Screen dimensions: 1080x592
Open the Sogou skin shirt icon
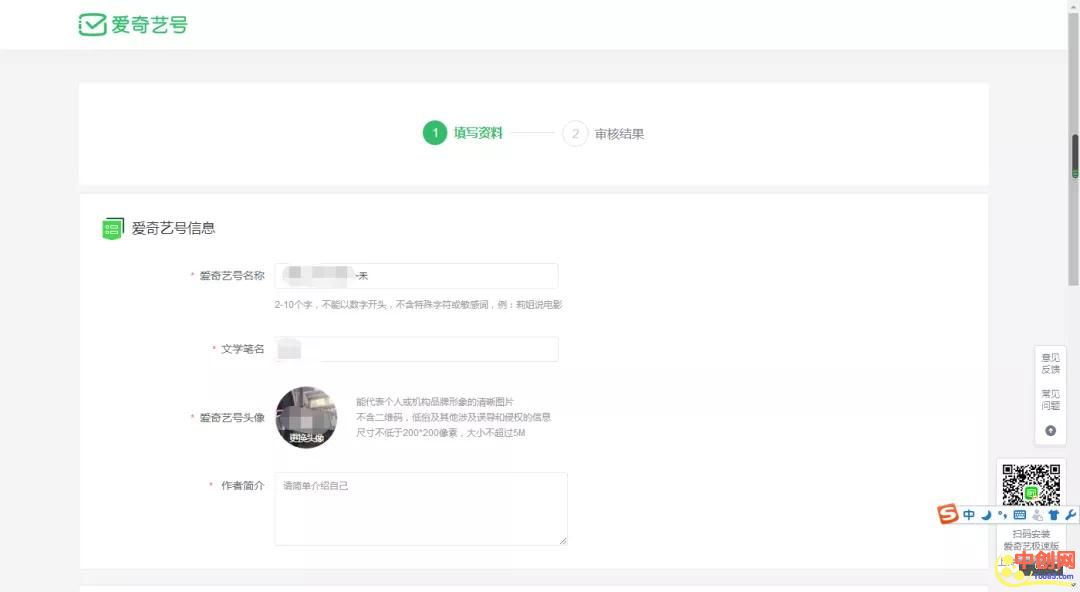[1053, 515]
